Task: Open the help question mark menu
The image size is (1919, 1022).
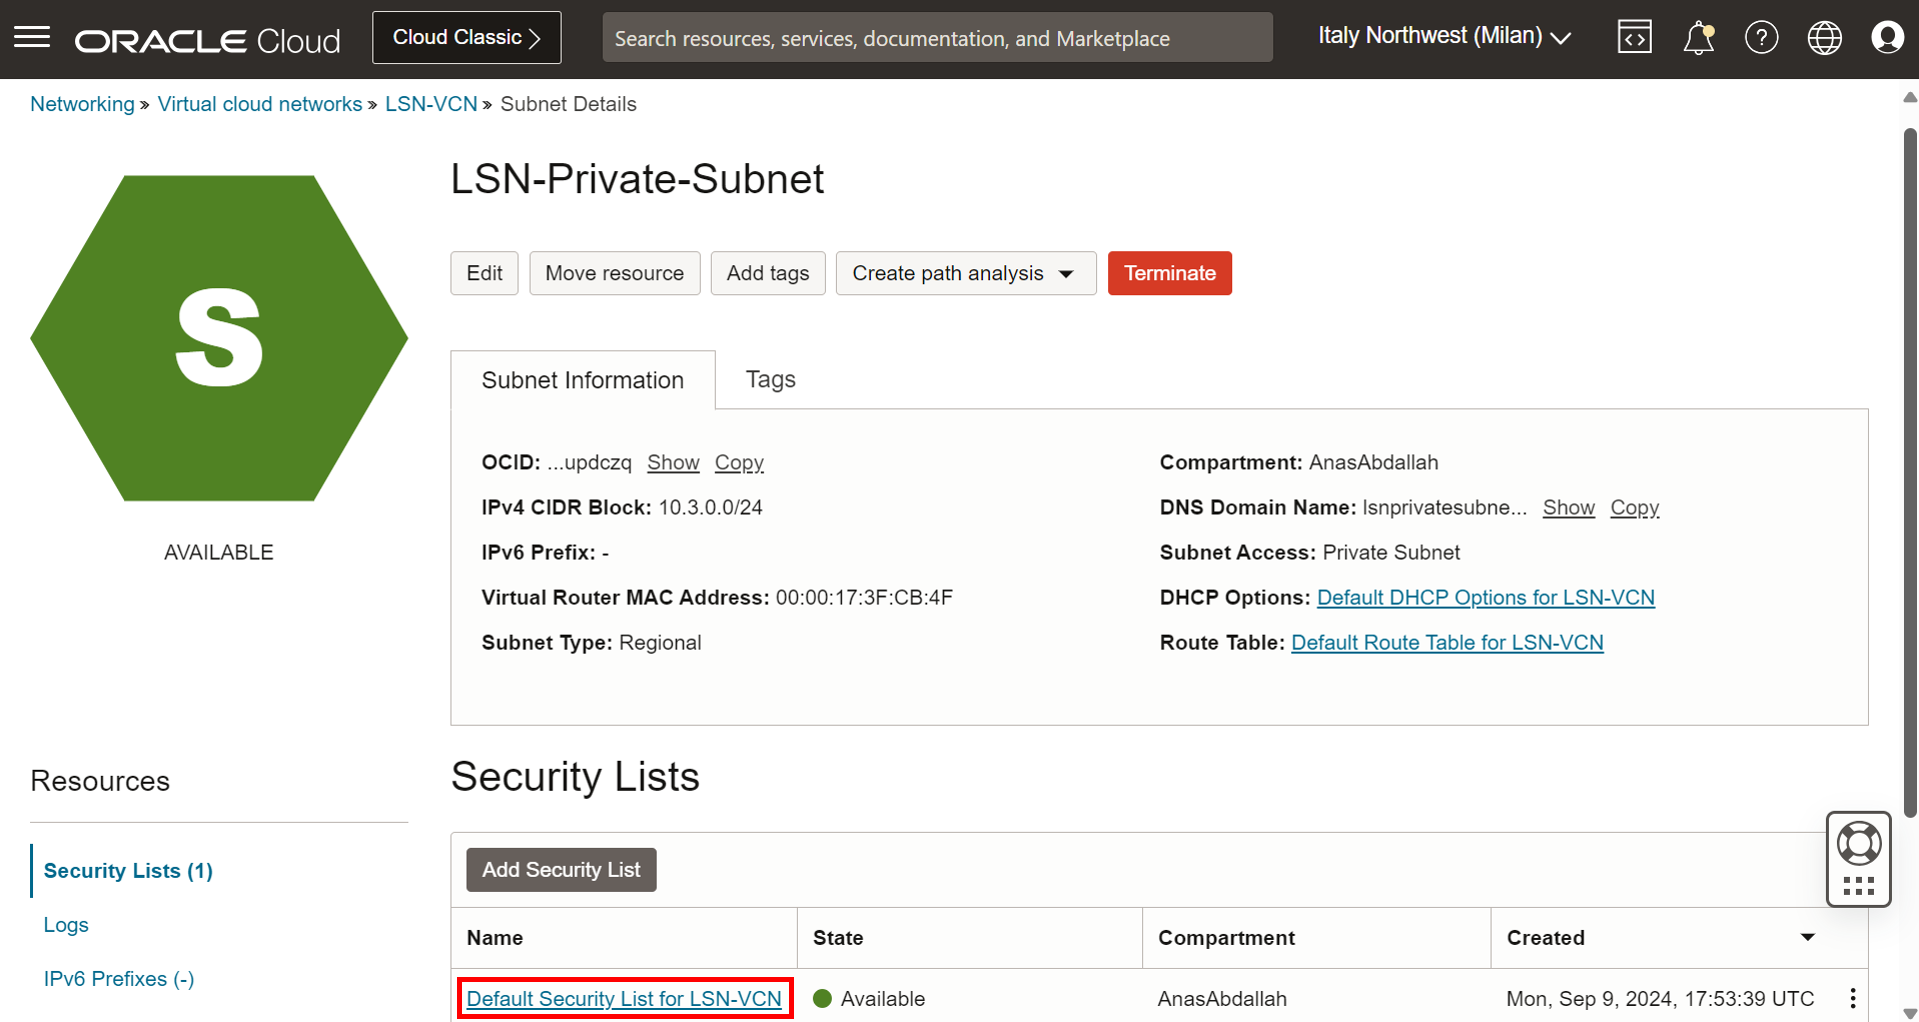Action: point(1761,38)
